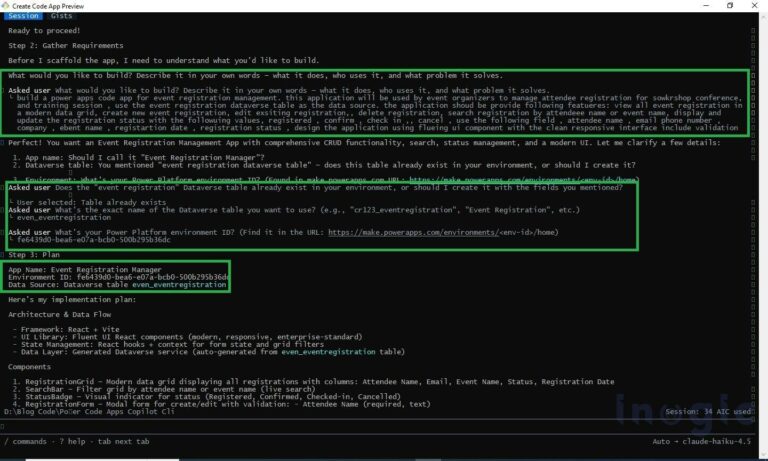Click 'Session: 34 AIC used' status text
This screenshot has height=461, width=768.
pos(707,412)
